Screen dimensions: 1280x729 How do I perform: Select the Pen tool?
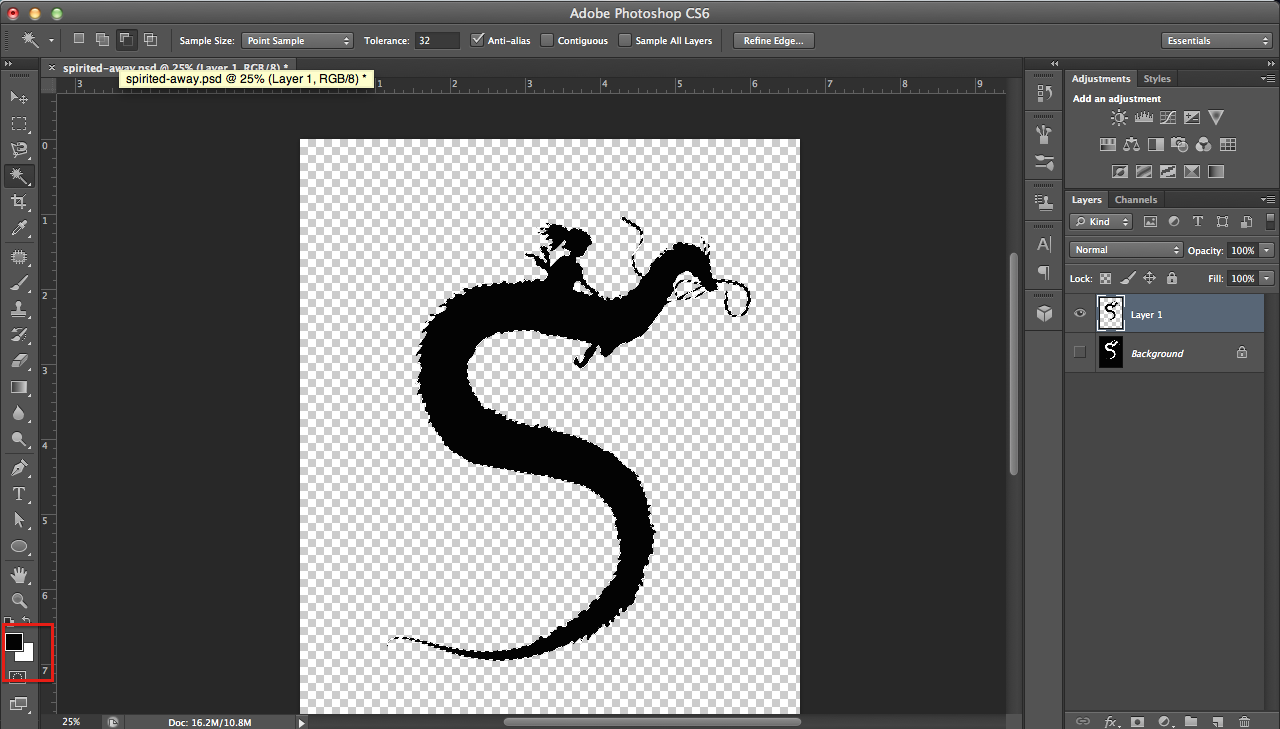(19, 469)
